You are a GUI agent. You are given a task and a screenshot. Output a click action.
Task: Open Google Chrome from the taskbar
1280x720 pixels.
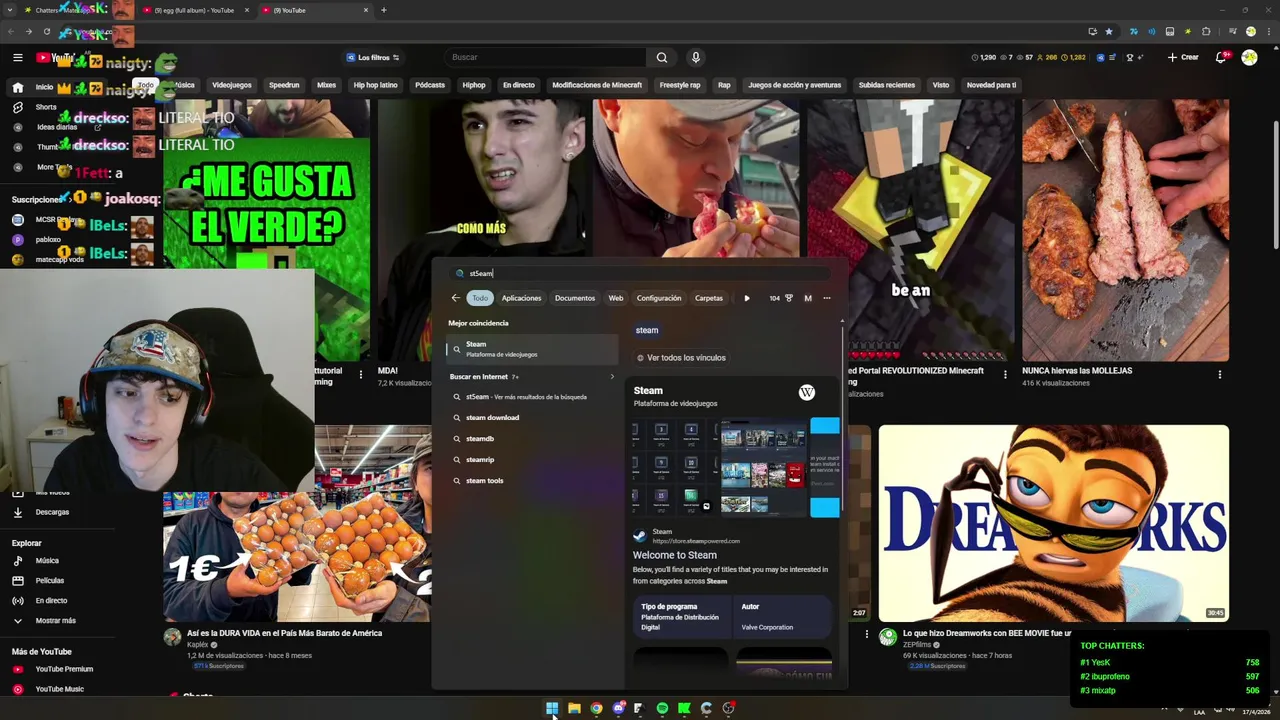pos(596,708)
